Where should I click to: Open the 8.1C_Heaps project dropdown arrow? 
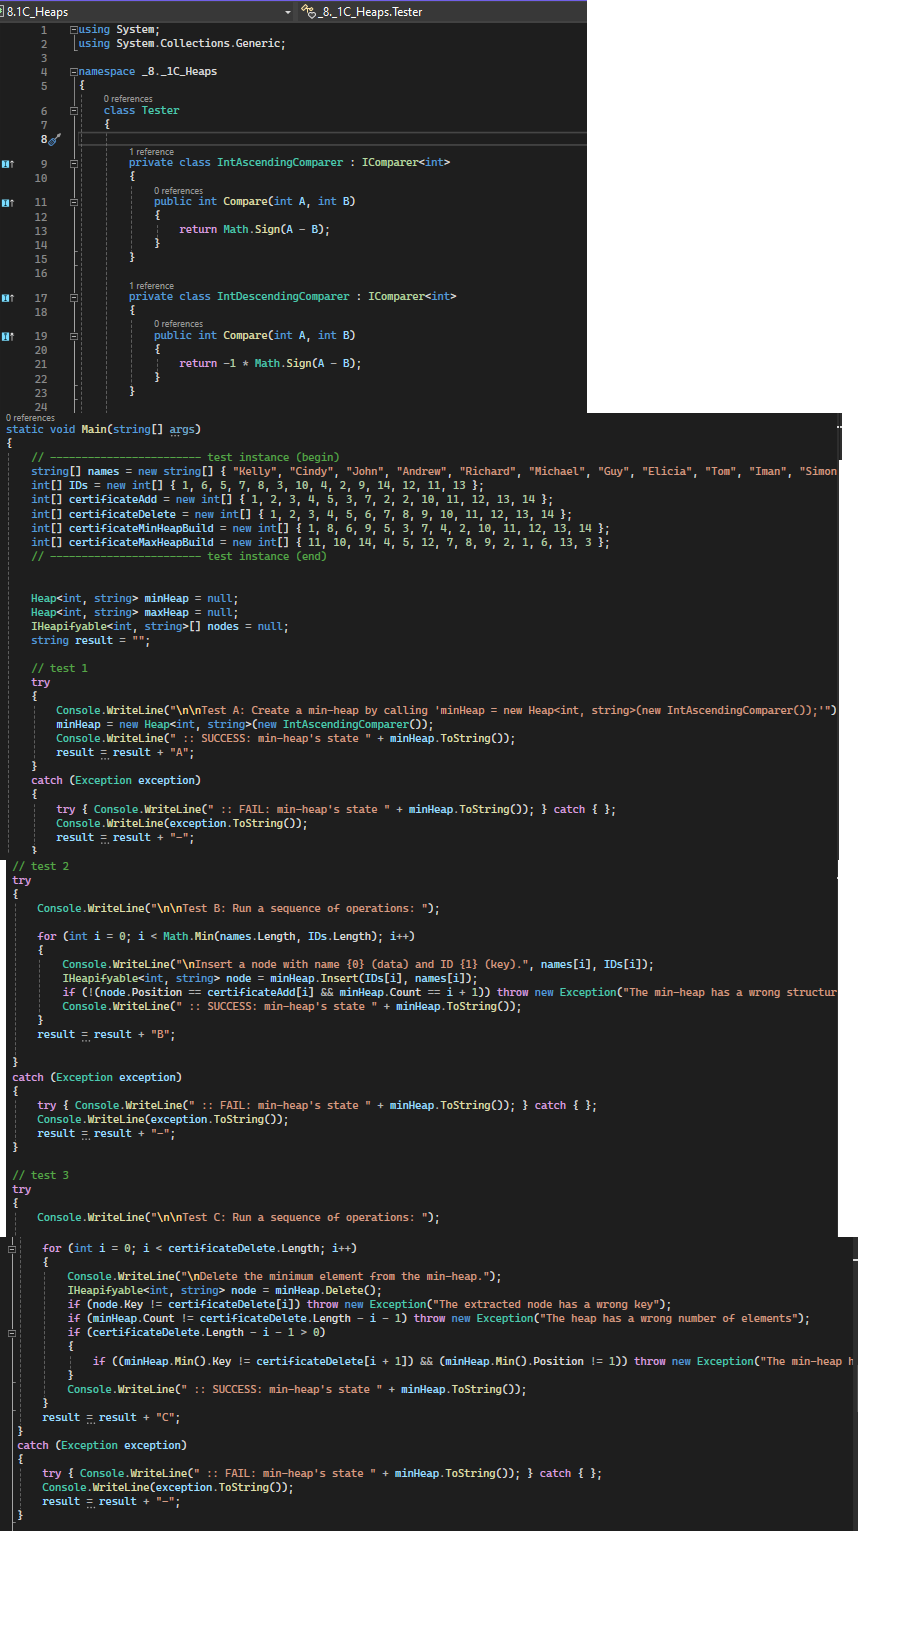[288, 12]
